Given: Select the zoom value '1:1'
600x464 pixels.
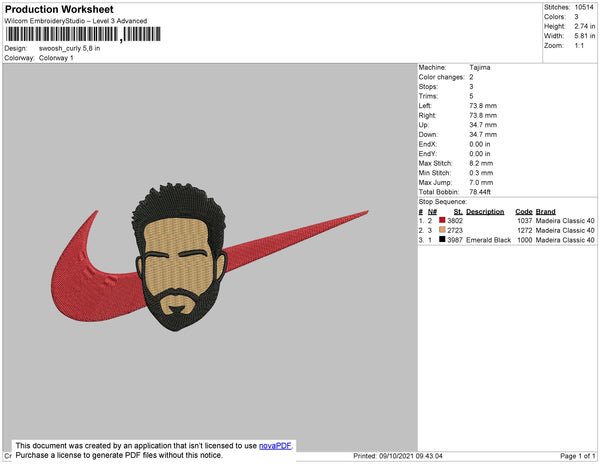Looking at the screenshot, I should tap(579, 46).
